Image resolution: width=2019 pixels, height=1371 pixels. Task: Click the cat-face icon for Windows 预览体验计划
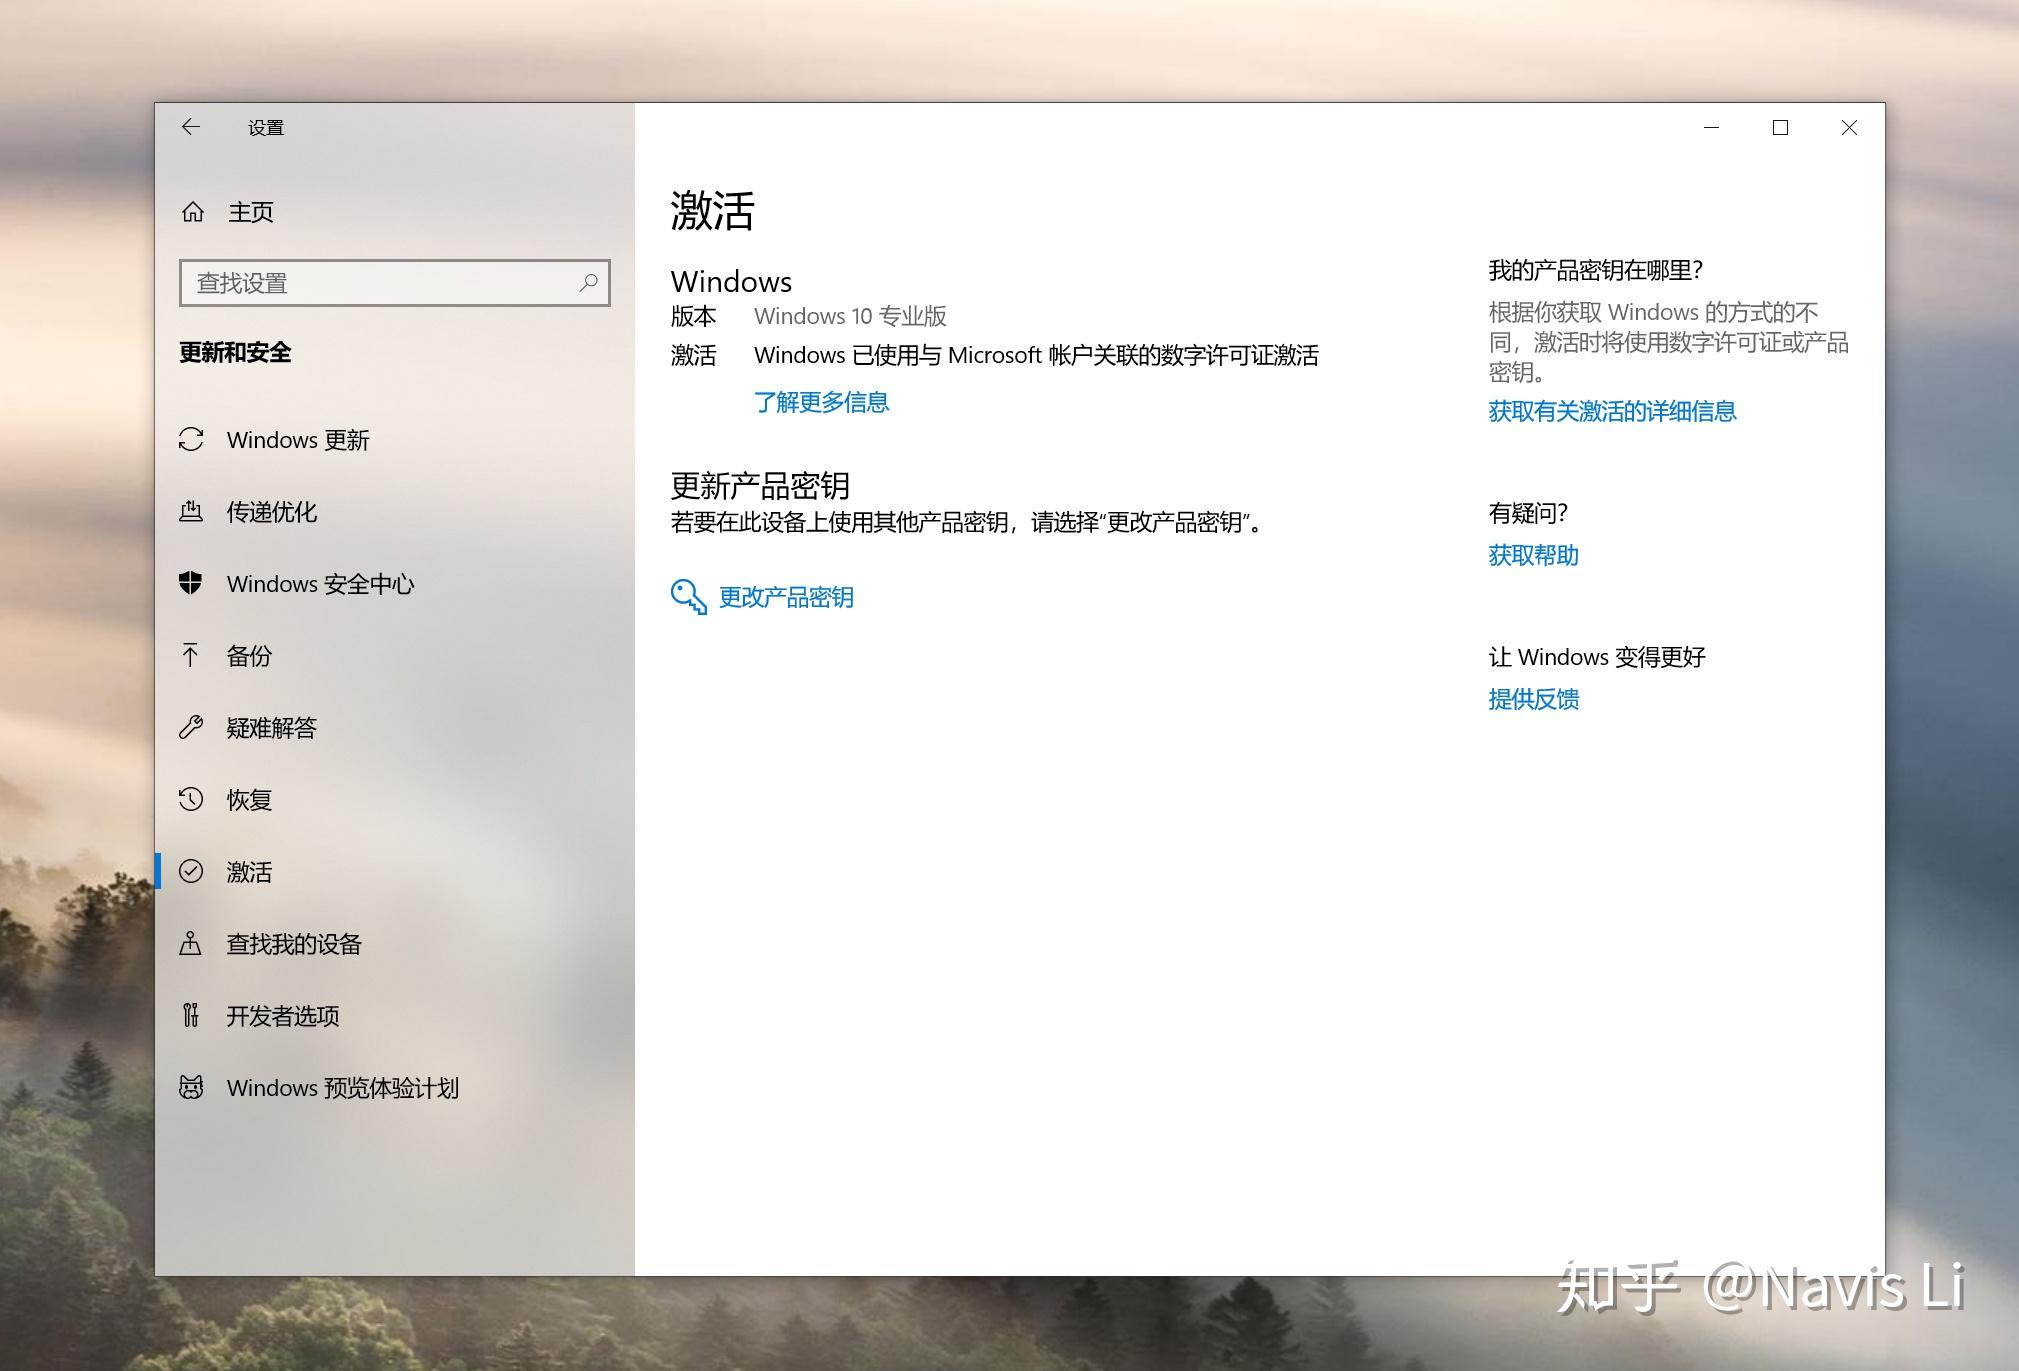[x=191, y=1087]
